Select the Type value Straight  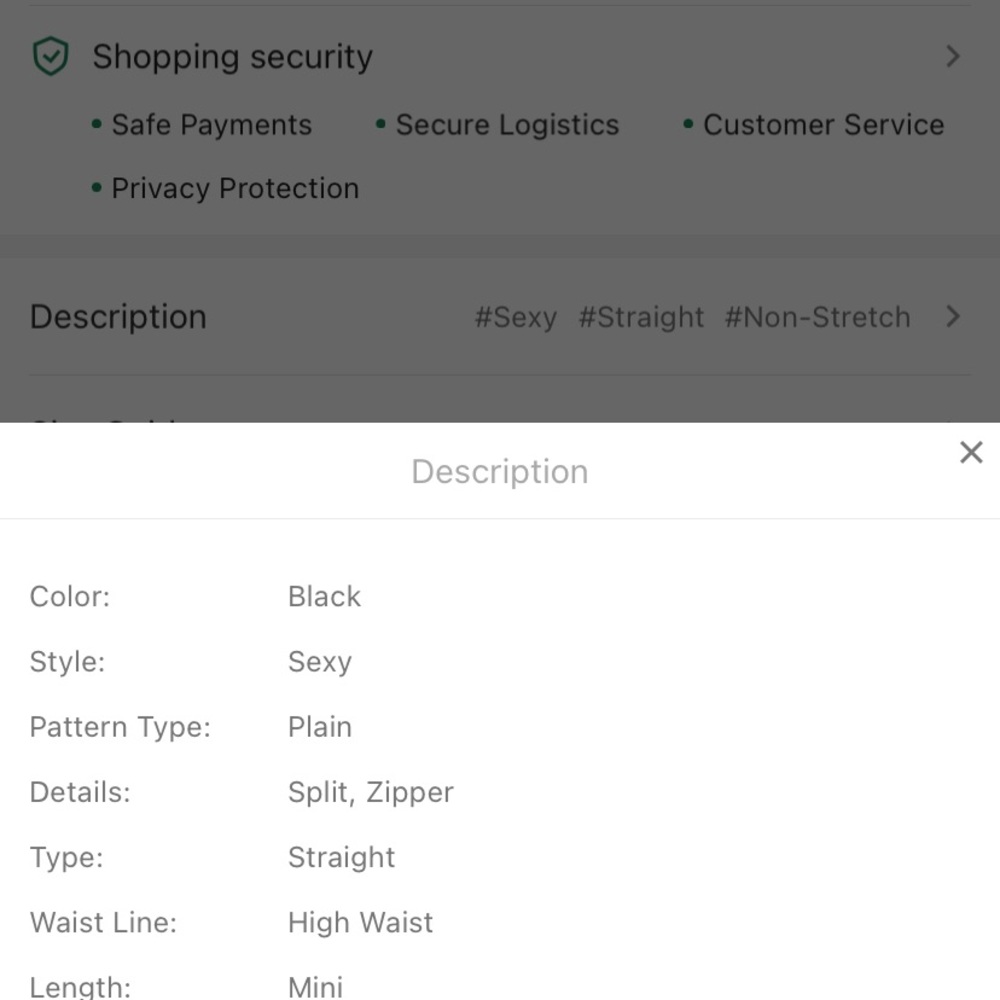[341, 858]
